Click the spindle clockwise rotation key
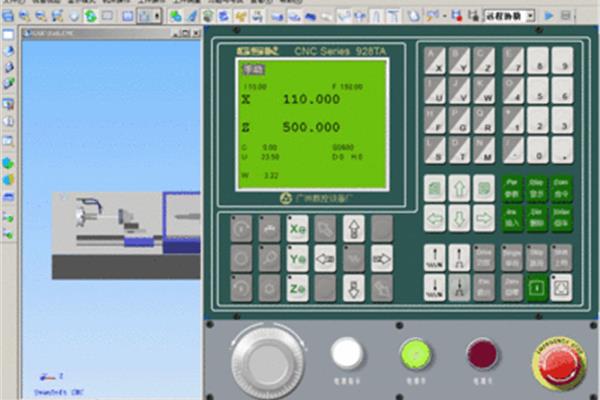 (x=241, y=229)
